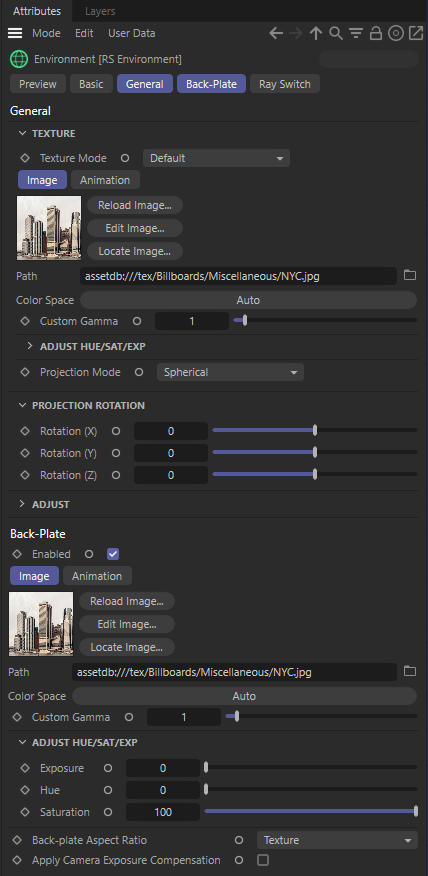
Task: Open the Projection Mode Spherical dropdown
Action: pyautogui.click(x=230, y=372)
